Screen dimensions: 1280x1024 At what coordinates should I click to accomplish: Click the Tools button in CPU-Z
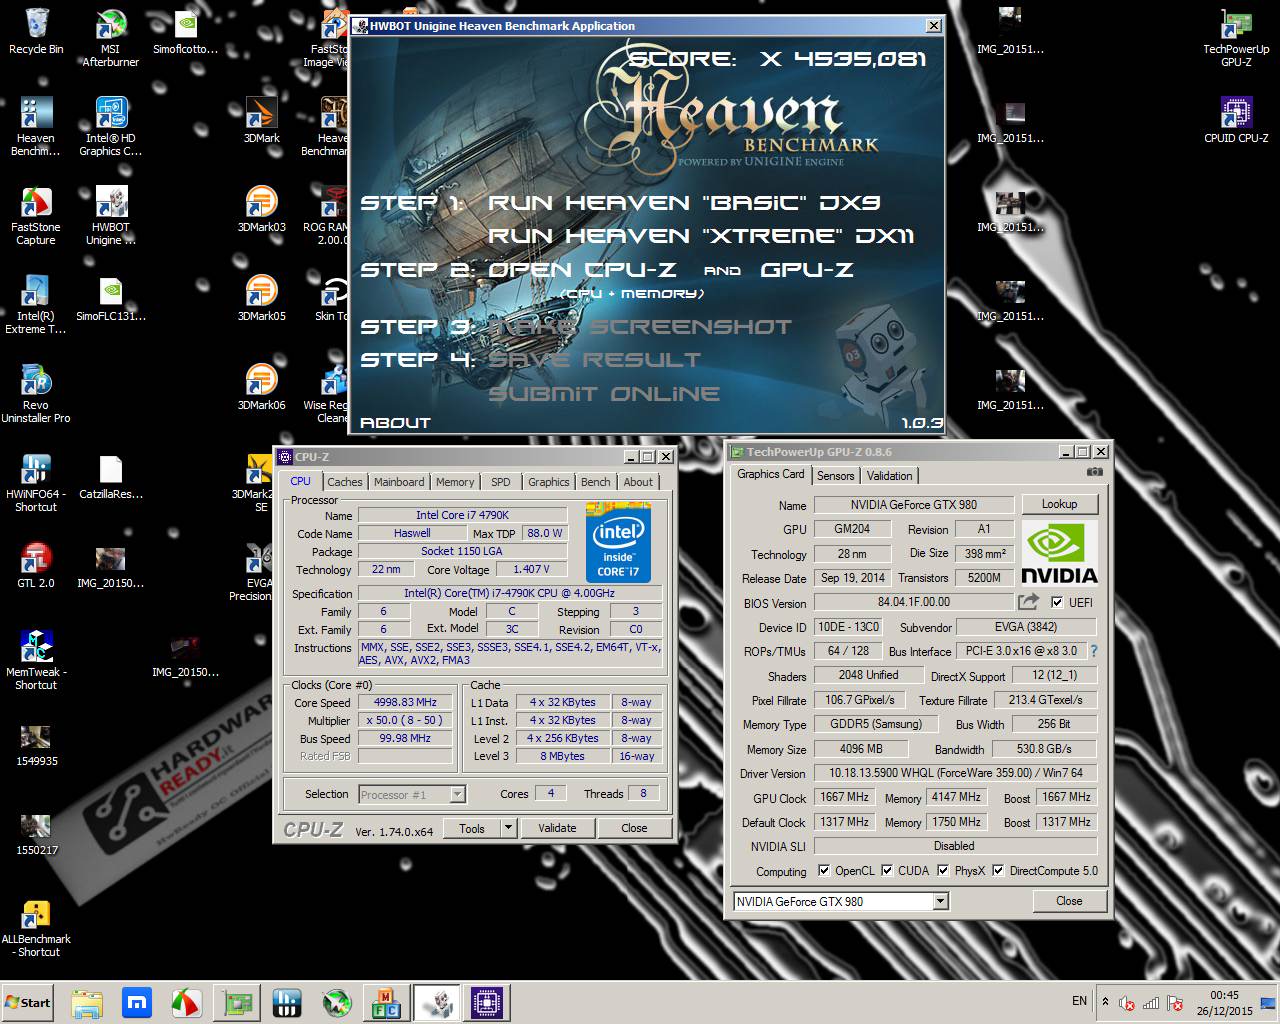click(x=472, y=828)
